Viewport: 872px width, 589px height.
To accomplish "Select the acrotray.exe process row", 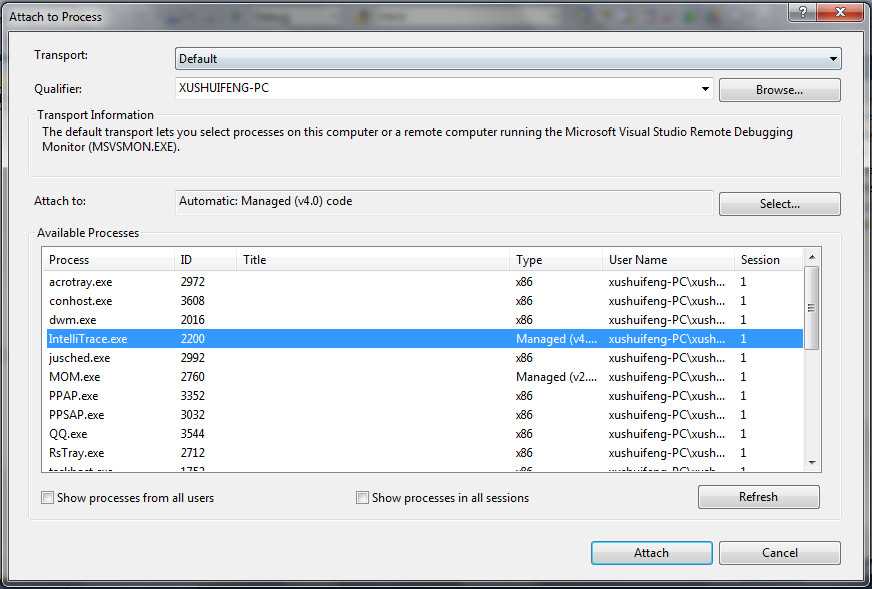I will point(423,282).
